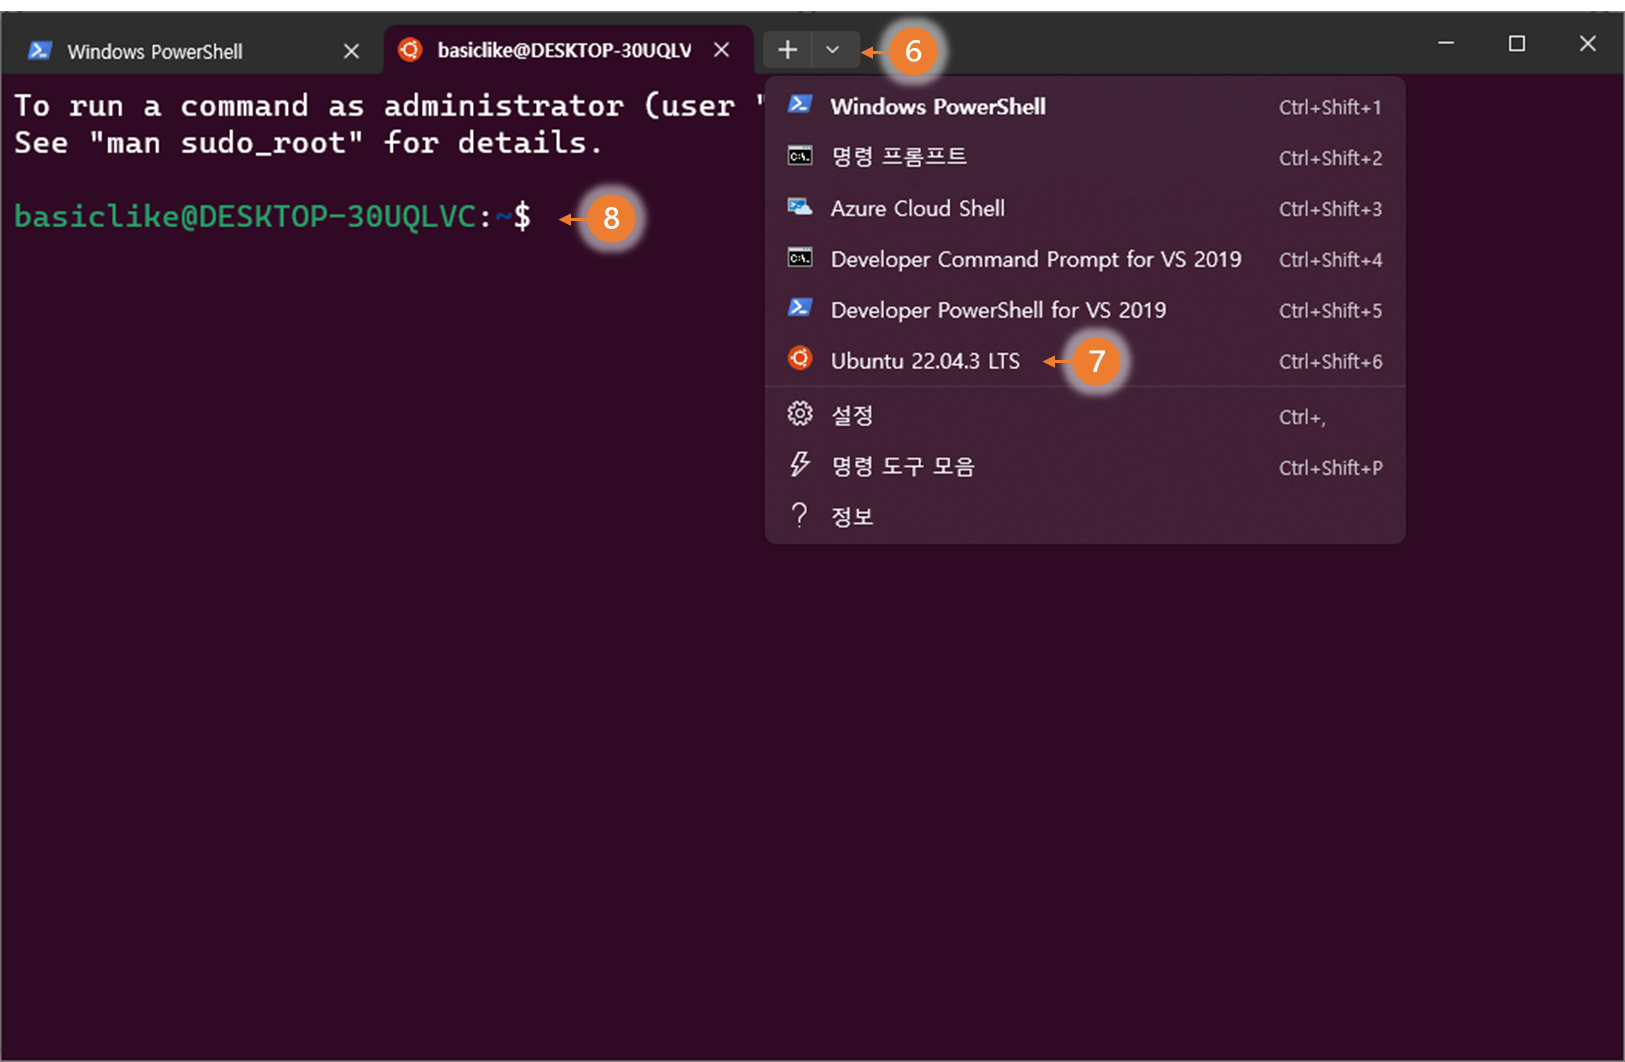
Task: Click the PowerShell icon beside Developer PowerShell entry
Action: point(800,308)
